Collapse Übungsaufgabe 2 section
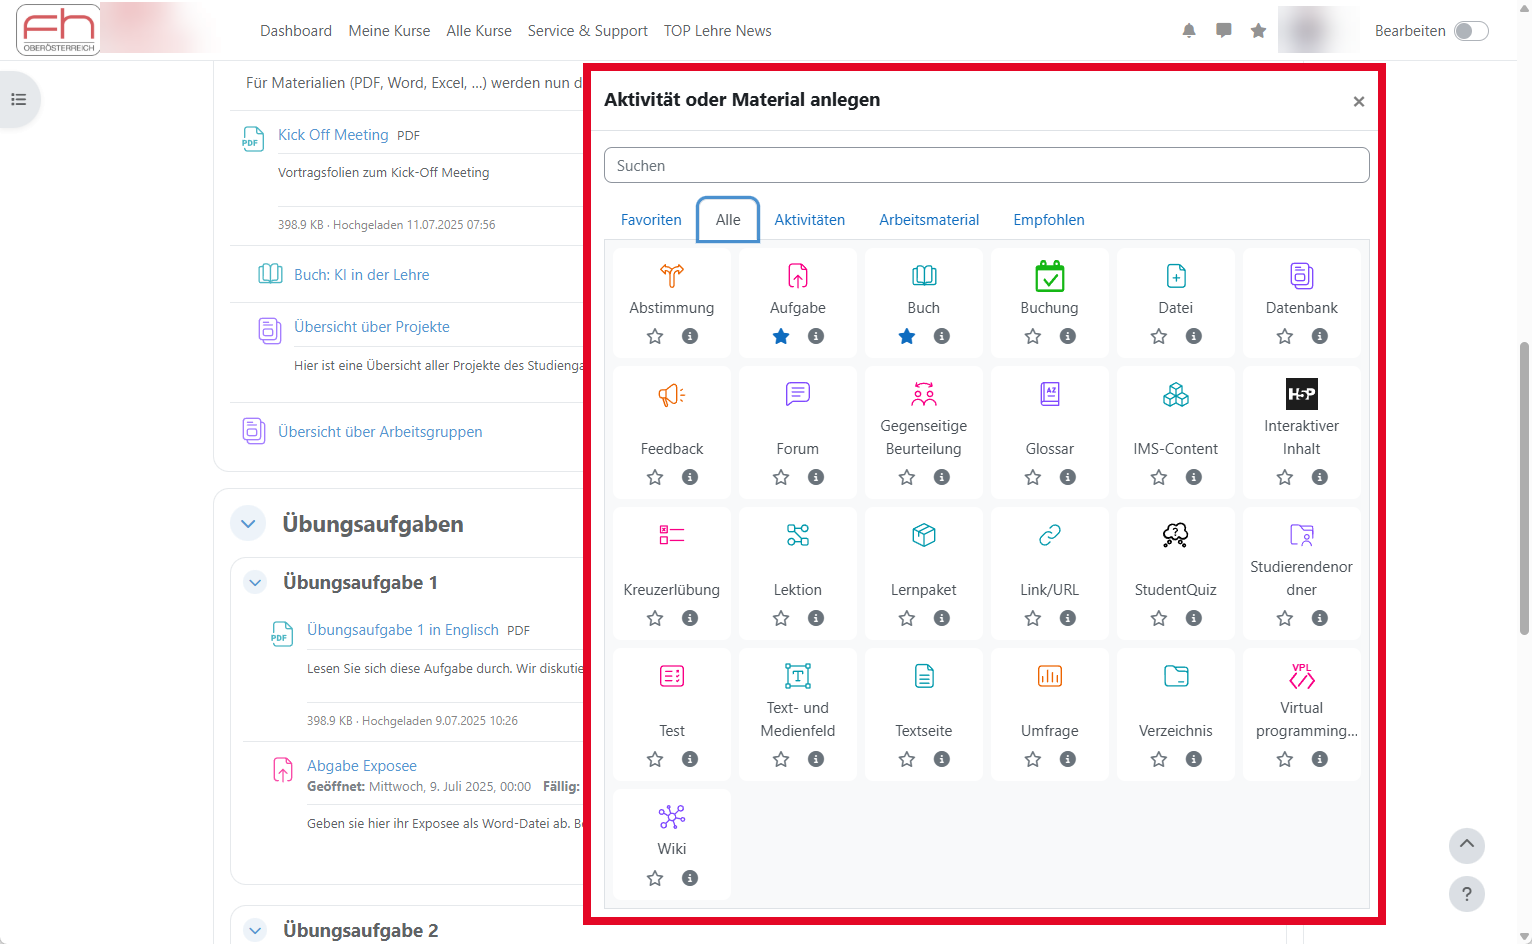 [255, 930]
